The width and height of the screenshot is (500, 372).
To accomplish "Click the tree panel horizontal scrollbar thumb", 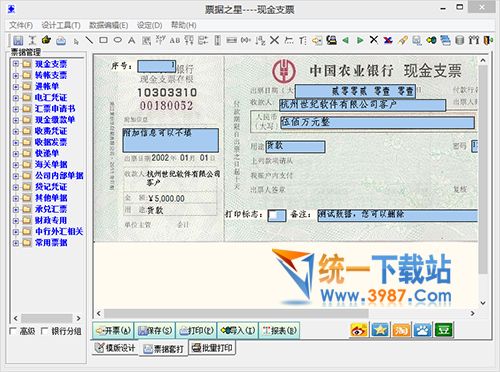I will point(47,318).
